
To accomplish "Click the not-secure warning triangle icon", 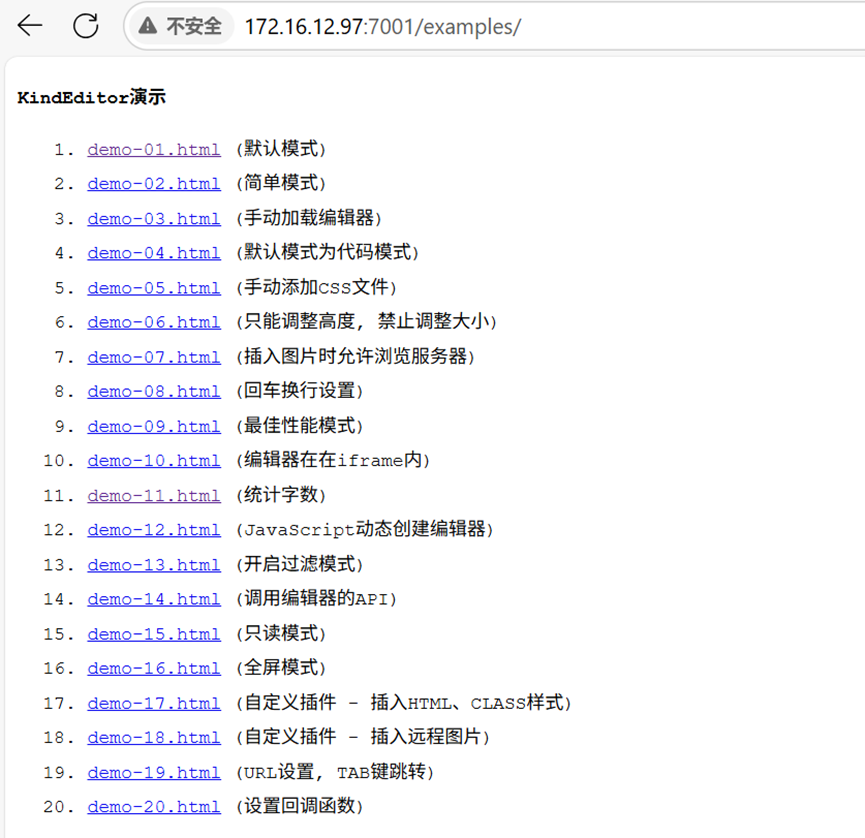I will pyautogui.click(x=147, y=25).
